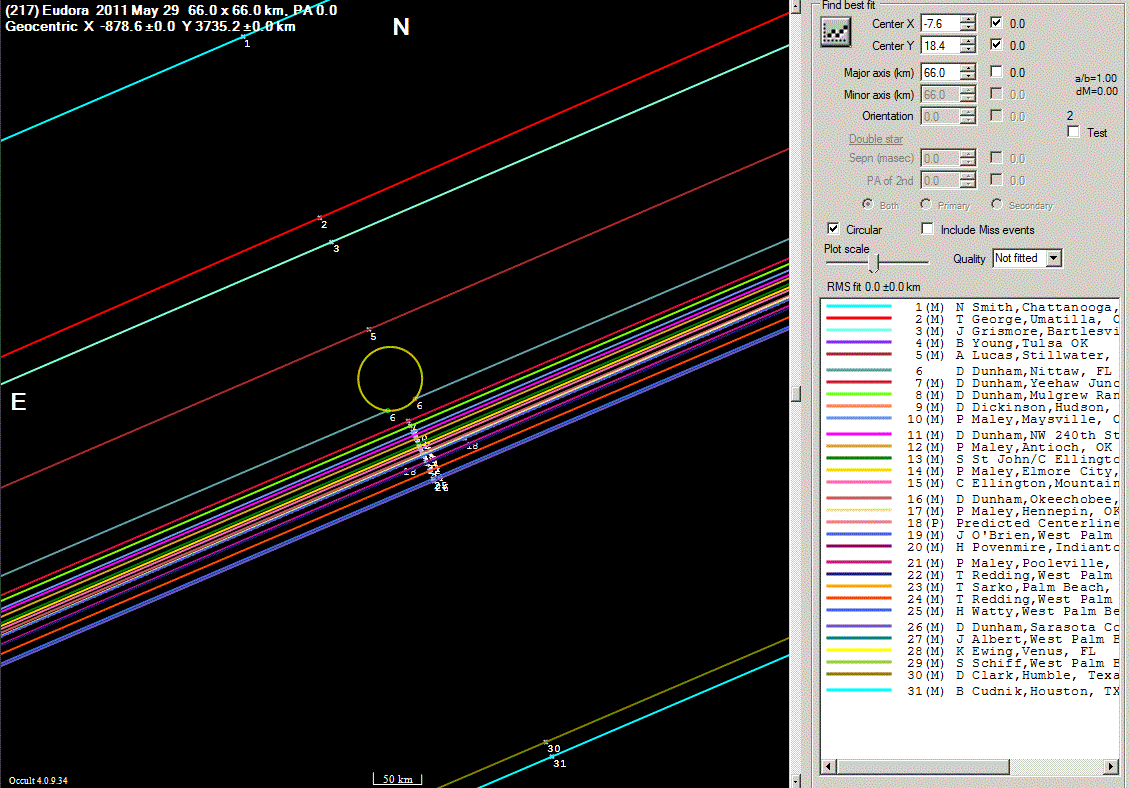Select observer 15 C Ellington, Mountain

971,483
